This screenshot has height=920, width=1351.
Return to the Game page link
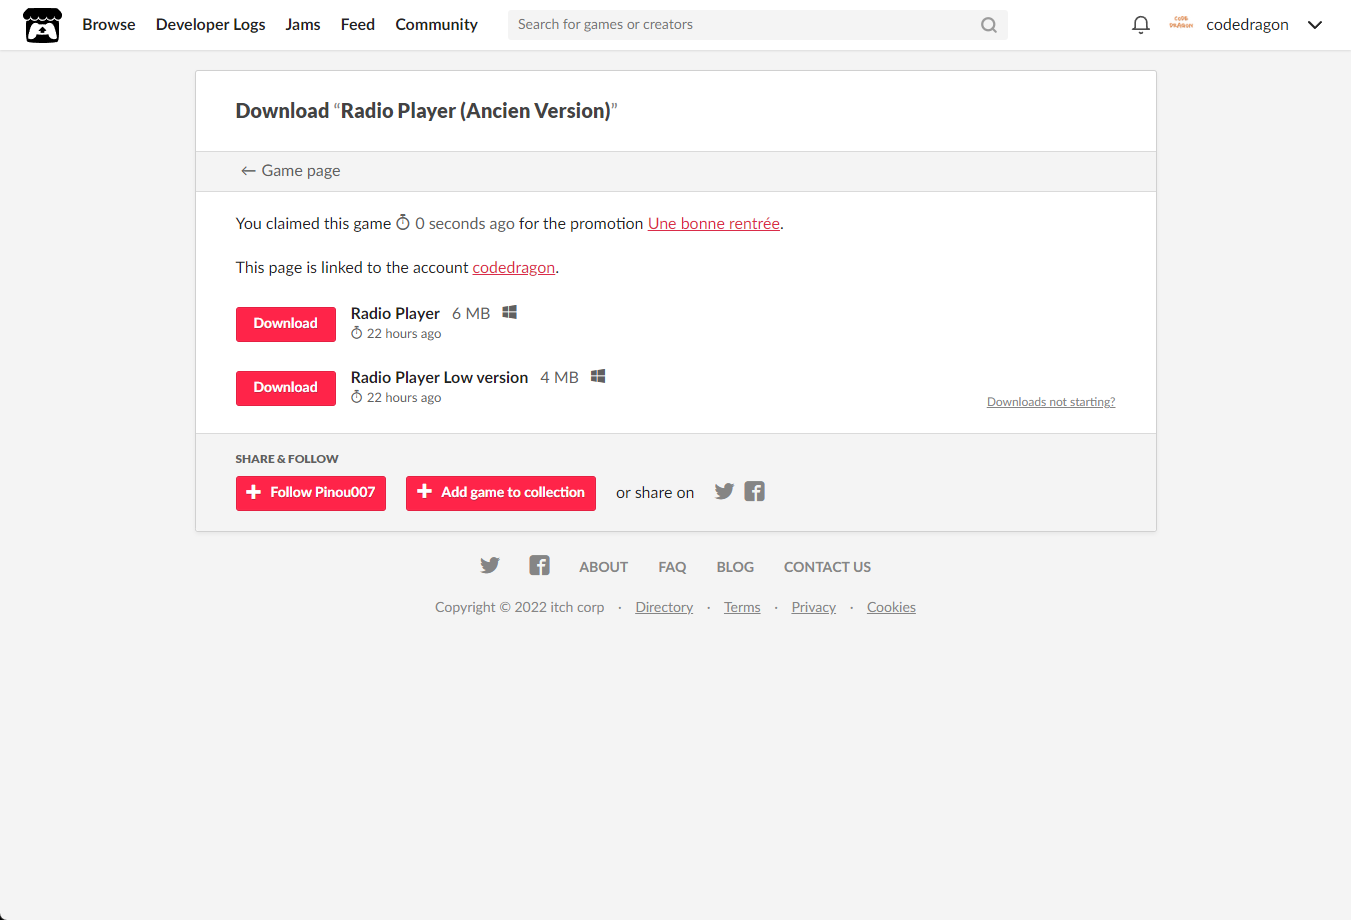point(290,171)
